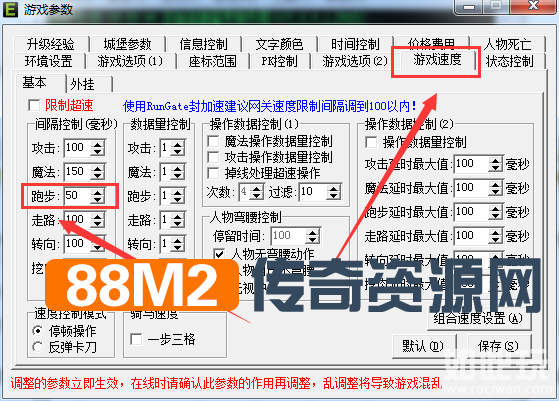Minimize the 游戏参数 window
Screen dimensions: 559x401
[x=469, y=6]
